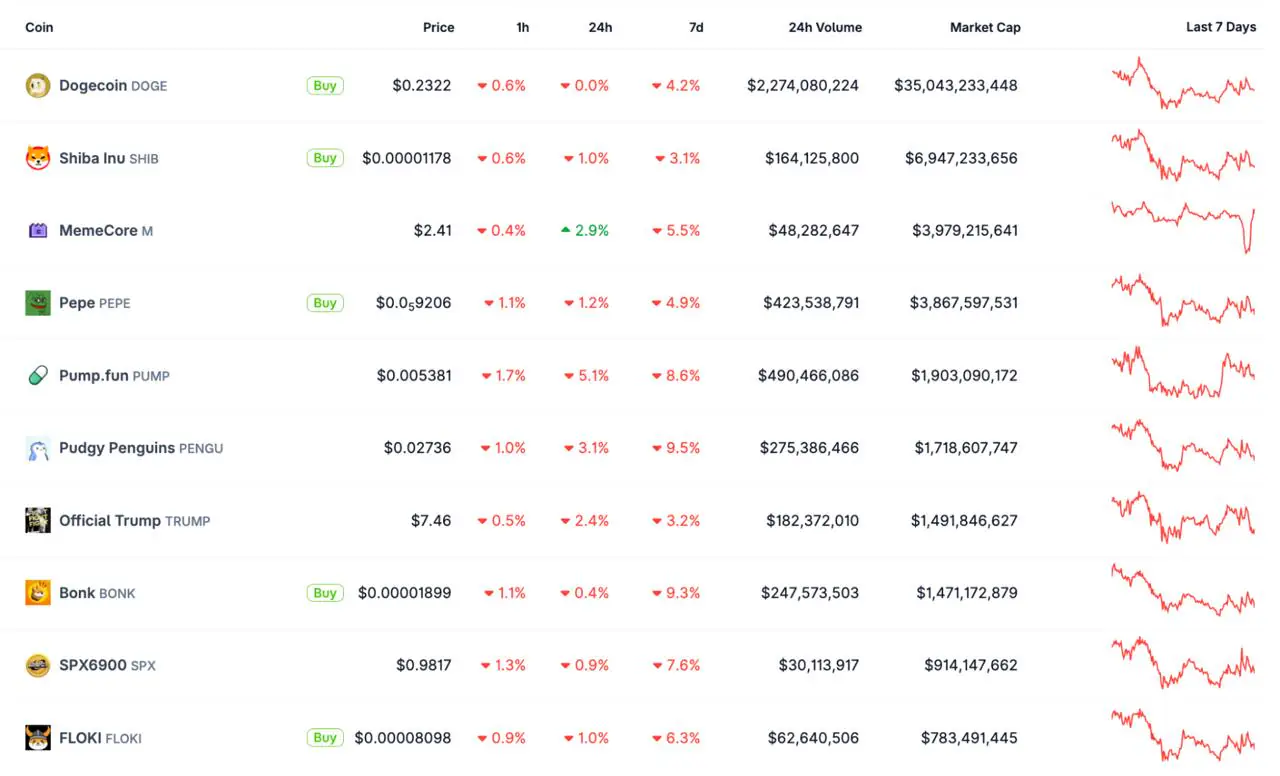The width and height of the screenshot is (1280, 776).
Task: Click the Pepe frog coin icon
Action: click(38, 303)
